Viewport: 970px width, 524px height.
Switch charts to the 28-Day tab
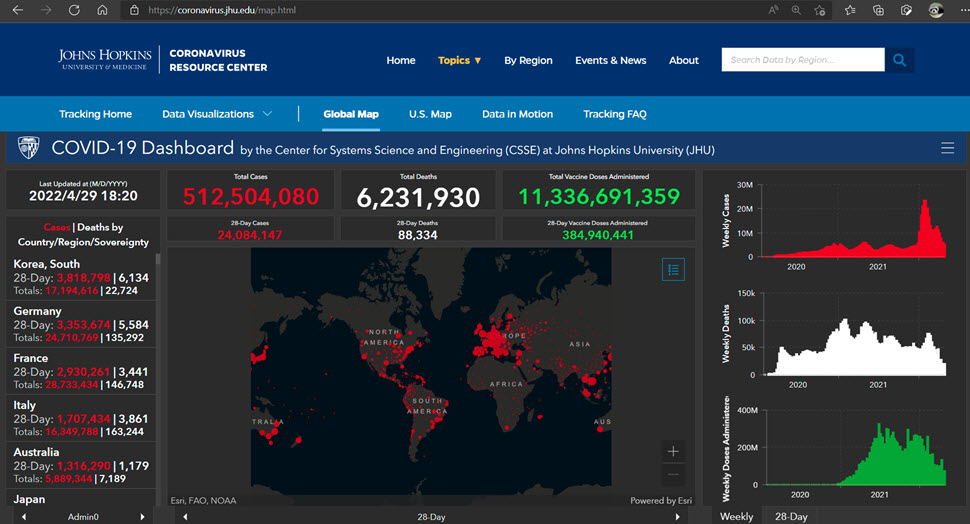pos(791,517)
